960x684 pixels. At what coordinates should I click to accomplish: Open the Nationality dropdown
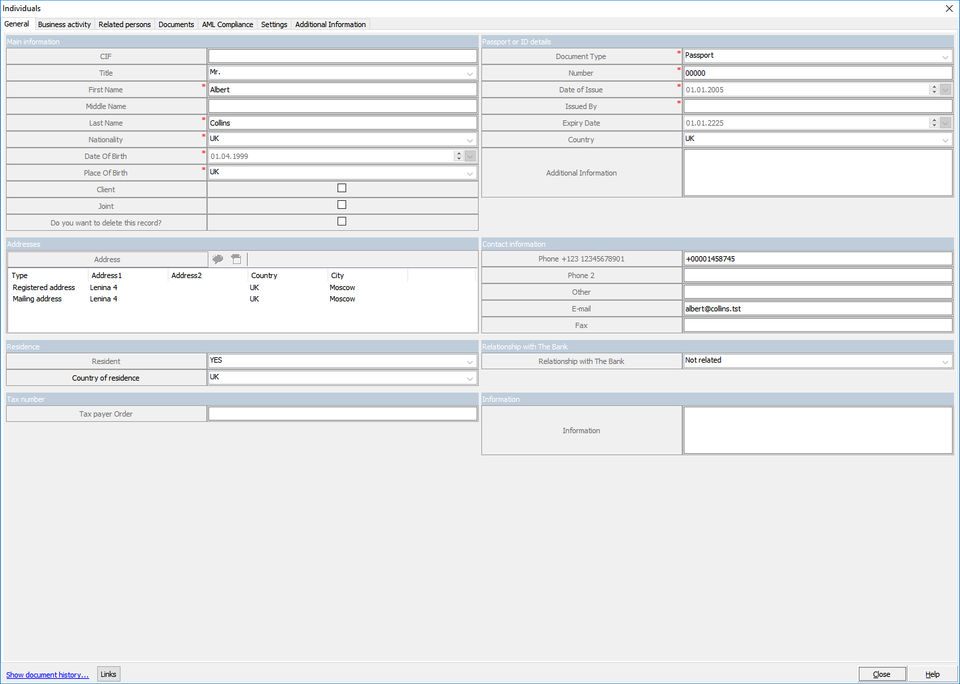click(470, 140)
